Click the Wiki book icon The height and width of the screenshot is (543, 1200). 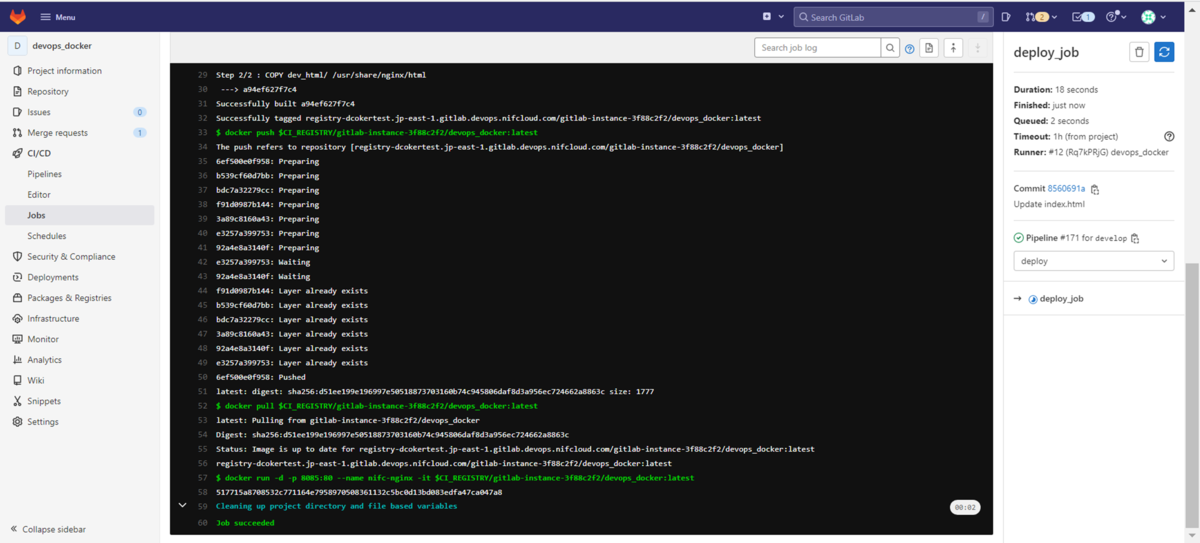pyautogui.click(x=17, y=381)
